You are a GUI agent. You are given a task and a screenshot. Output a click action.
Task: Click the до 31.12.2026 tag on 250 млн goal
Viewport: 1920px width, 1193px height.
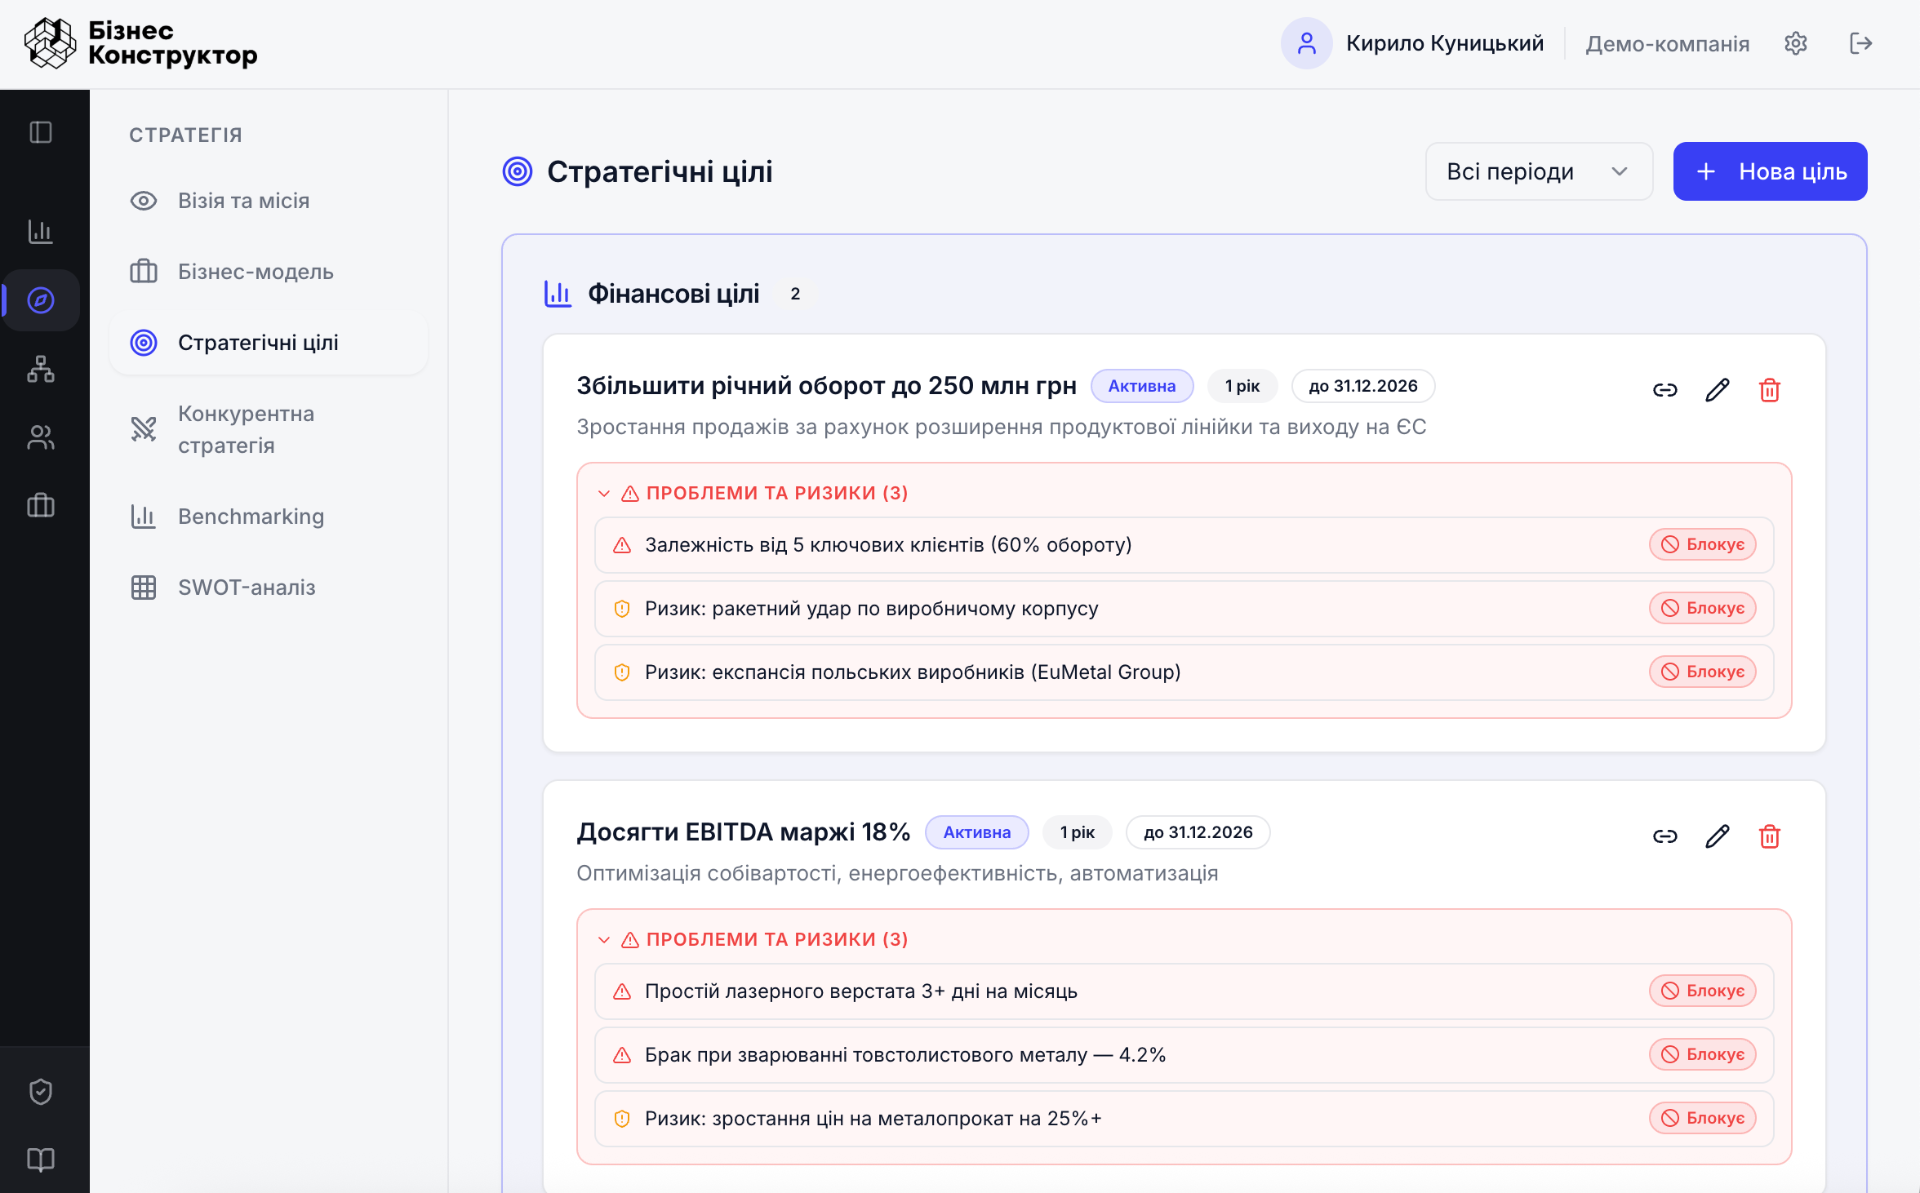coord(1363,386)
